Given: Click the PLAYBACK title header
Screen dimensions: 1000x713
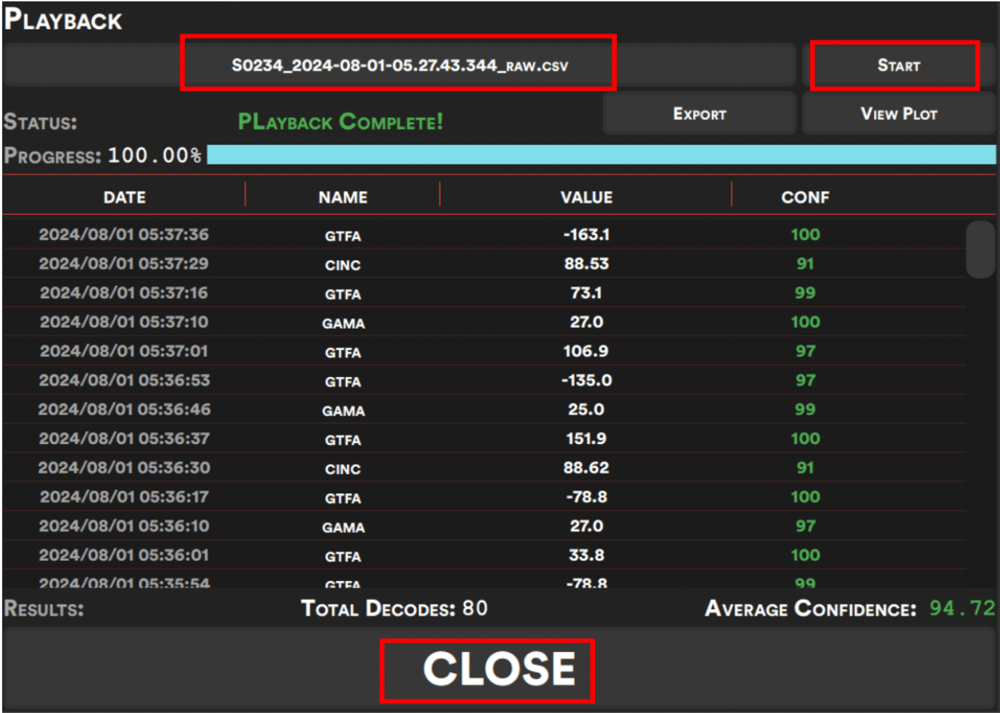Looking at the screenshot, I should [64, 20].
